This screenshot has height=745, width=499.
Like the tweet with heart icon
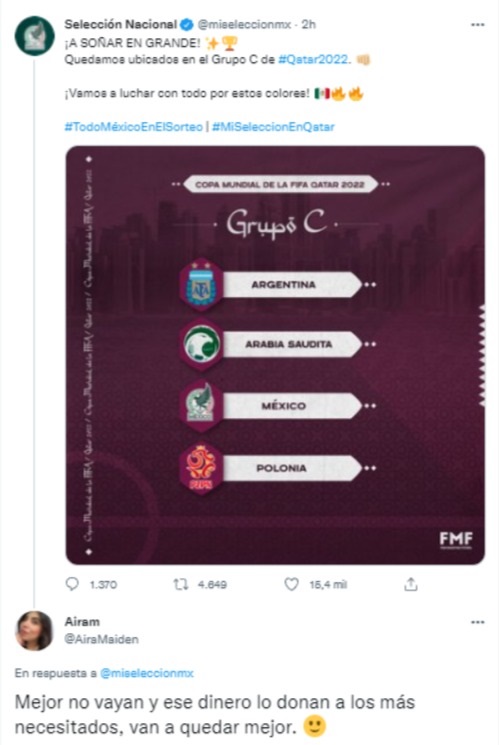(x=291, y=584)
